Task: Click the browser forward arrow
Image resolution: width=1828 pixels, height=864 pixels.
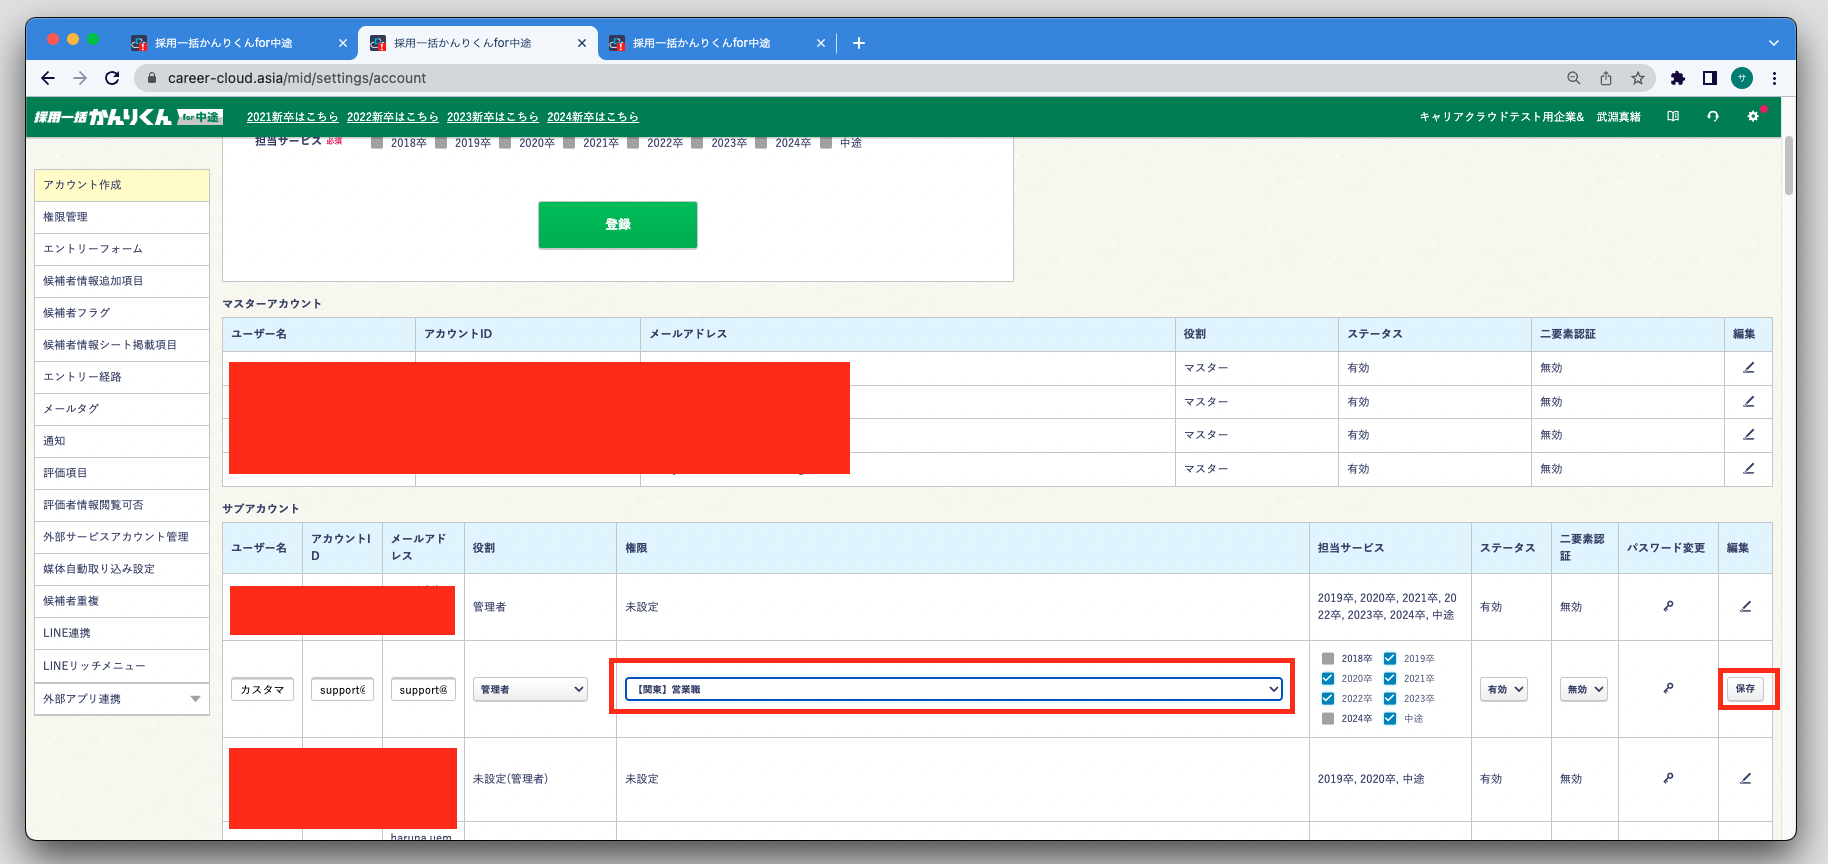Action: coord(80,78)
